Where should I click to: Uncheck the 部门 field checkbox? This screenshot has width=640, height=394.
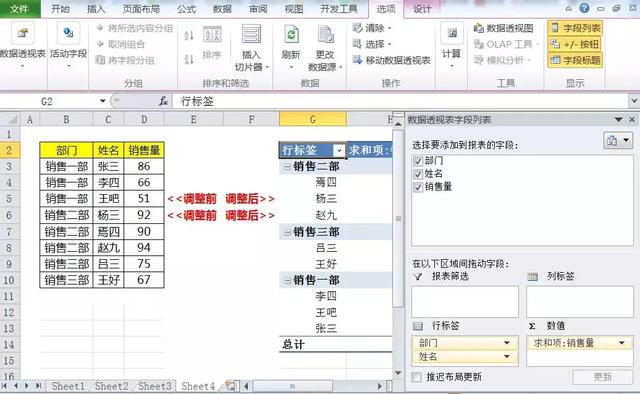[x=418, y=161]
